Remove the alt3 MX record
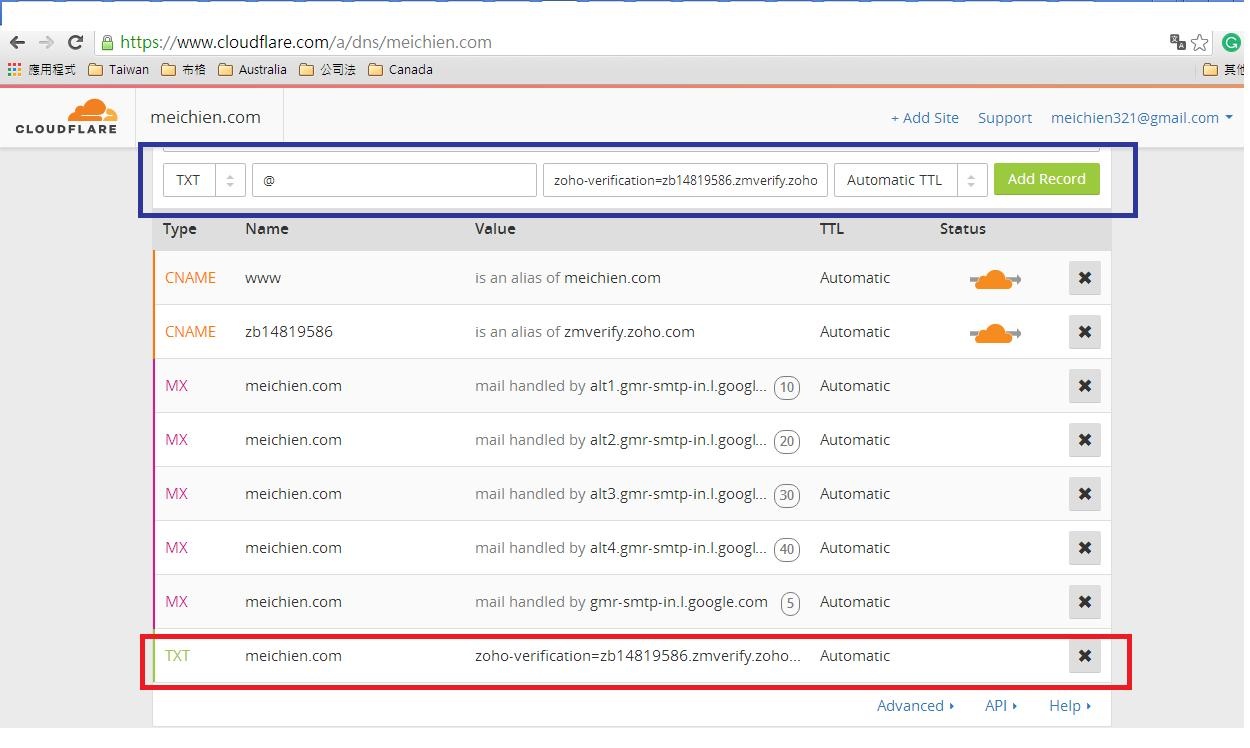 [x=1085, y=494]
